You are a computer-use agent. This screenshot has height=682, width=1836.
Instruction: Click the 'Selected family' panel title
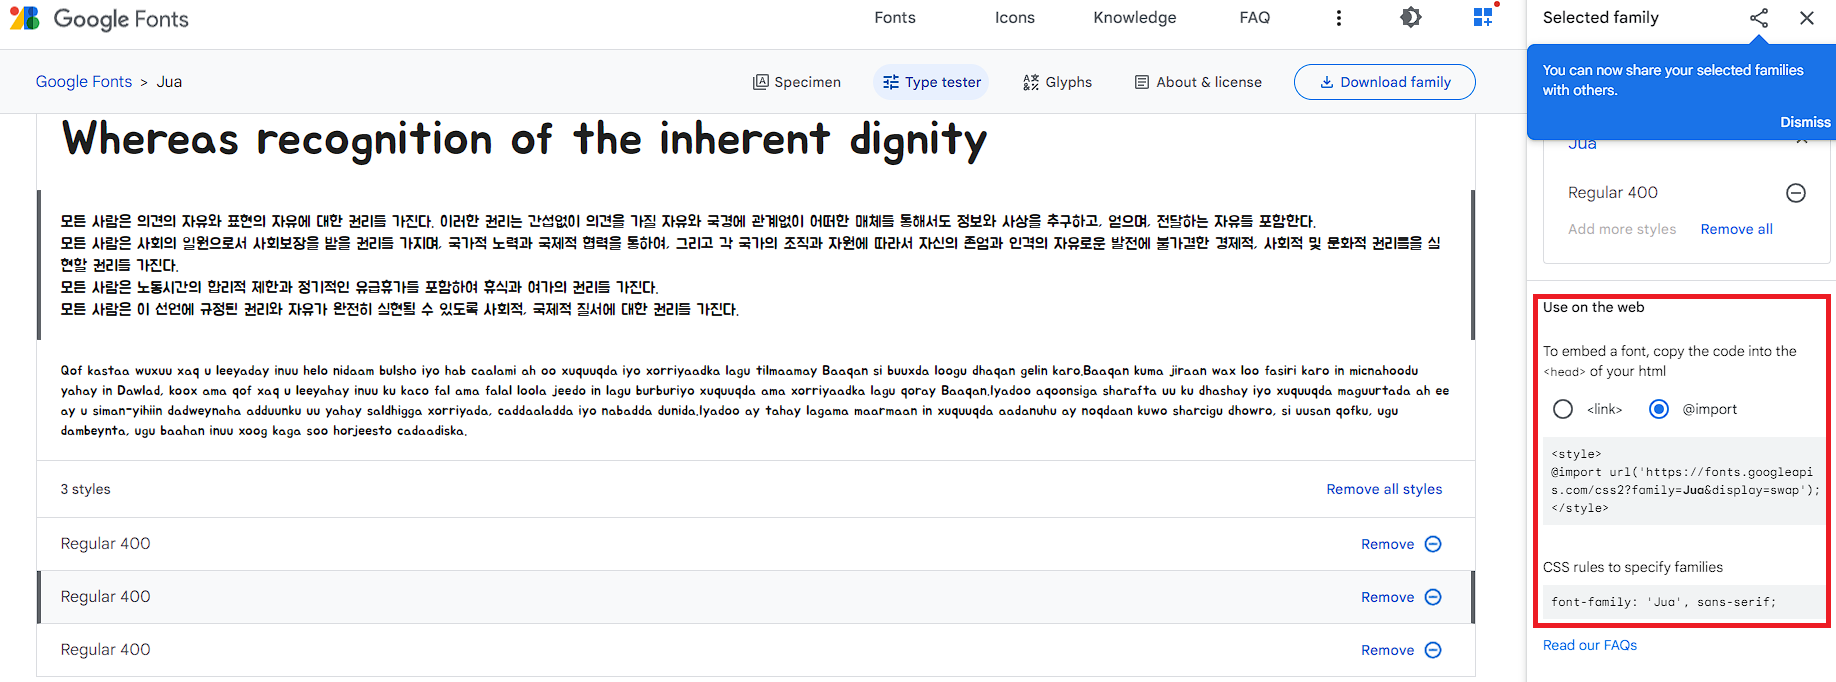point(1600,18)
